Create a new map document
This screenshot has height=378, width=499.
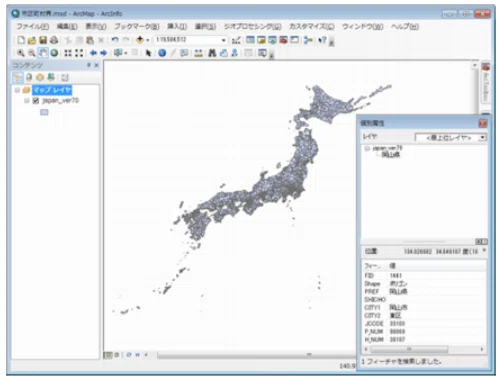[x=21, y=40]
